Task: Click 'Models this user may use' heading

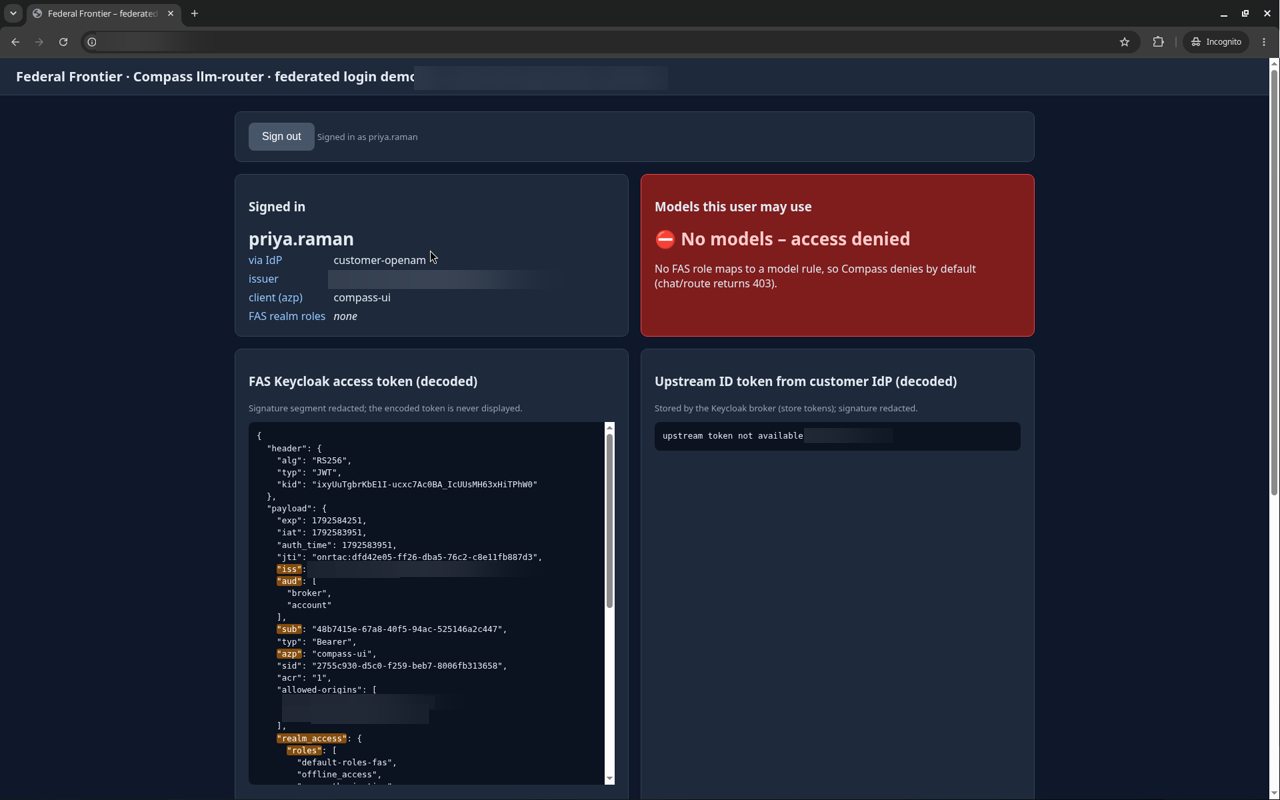Action: click(733, 207)
